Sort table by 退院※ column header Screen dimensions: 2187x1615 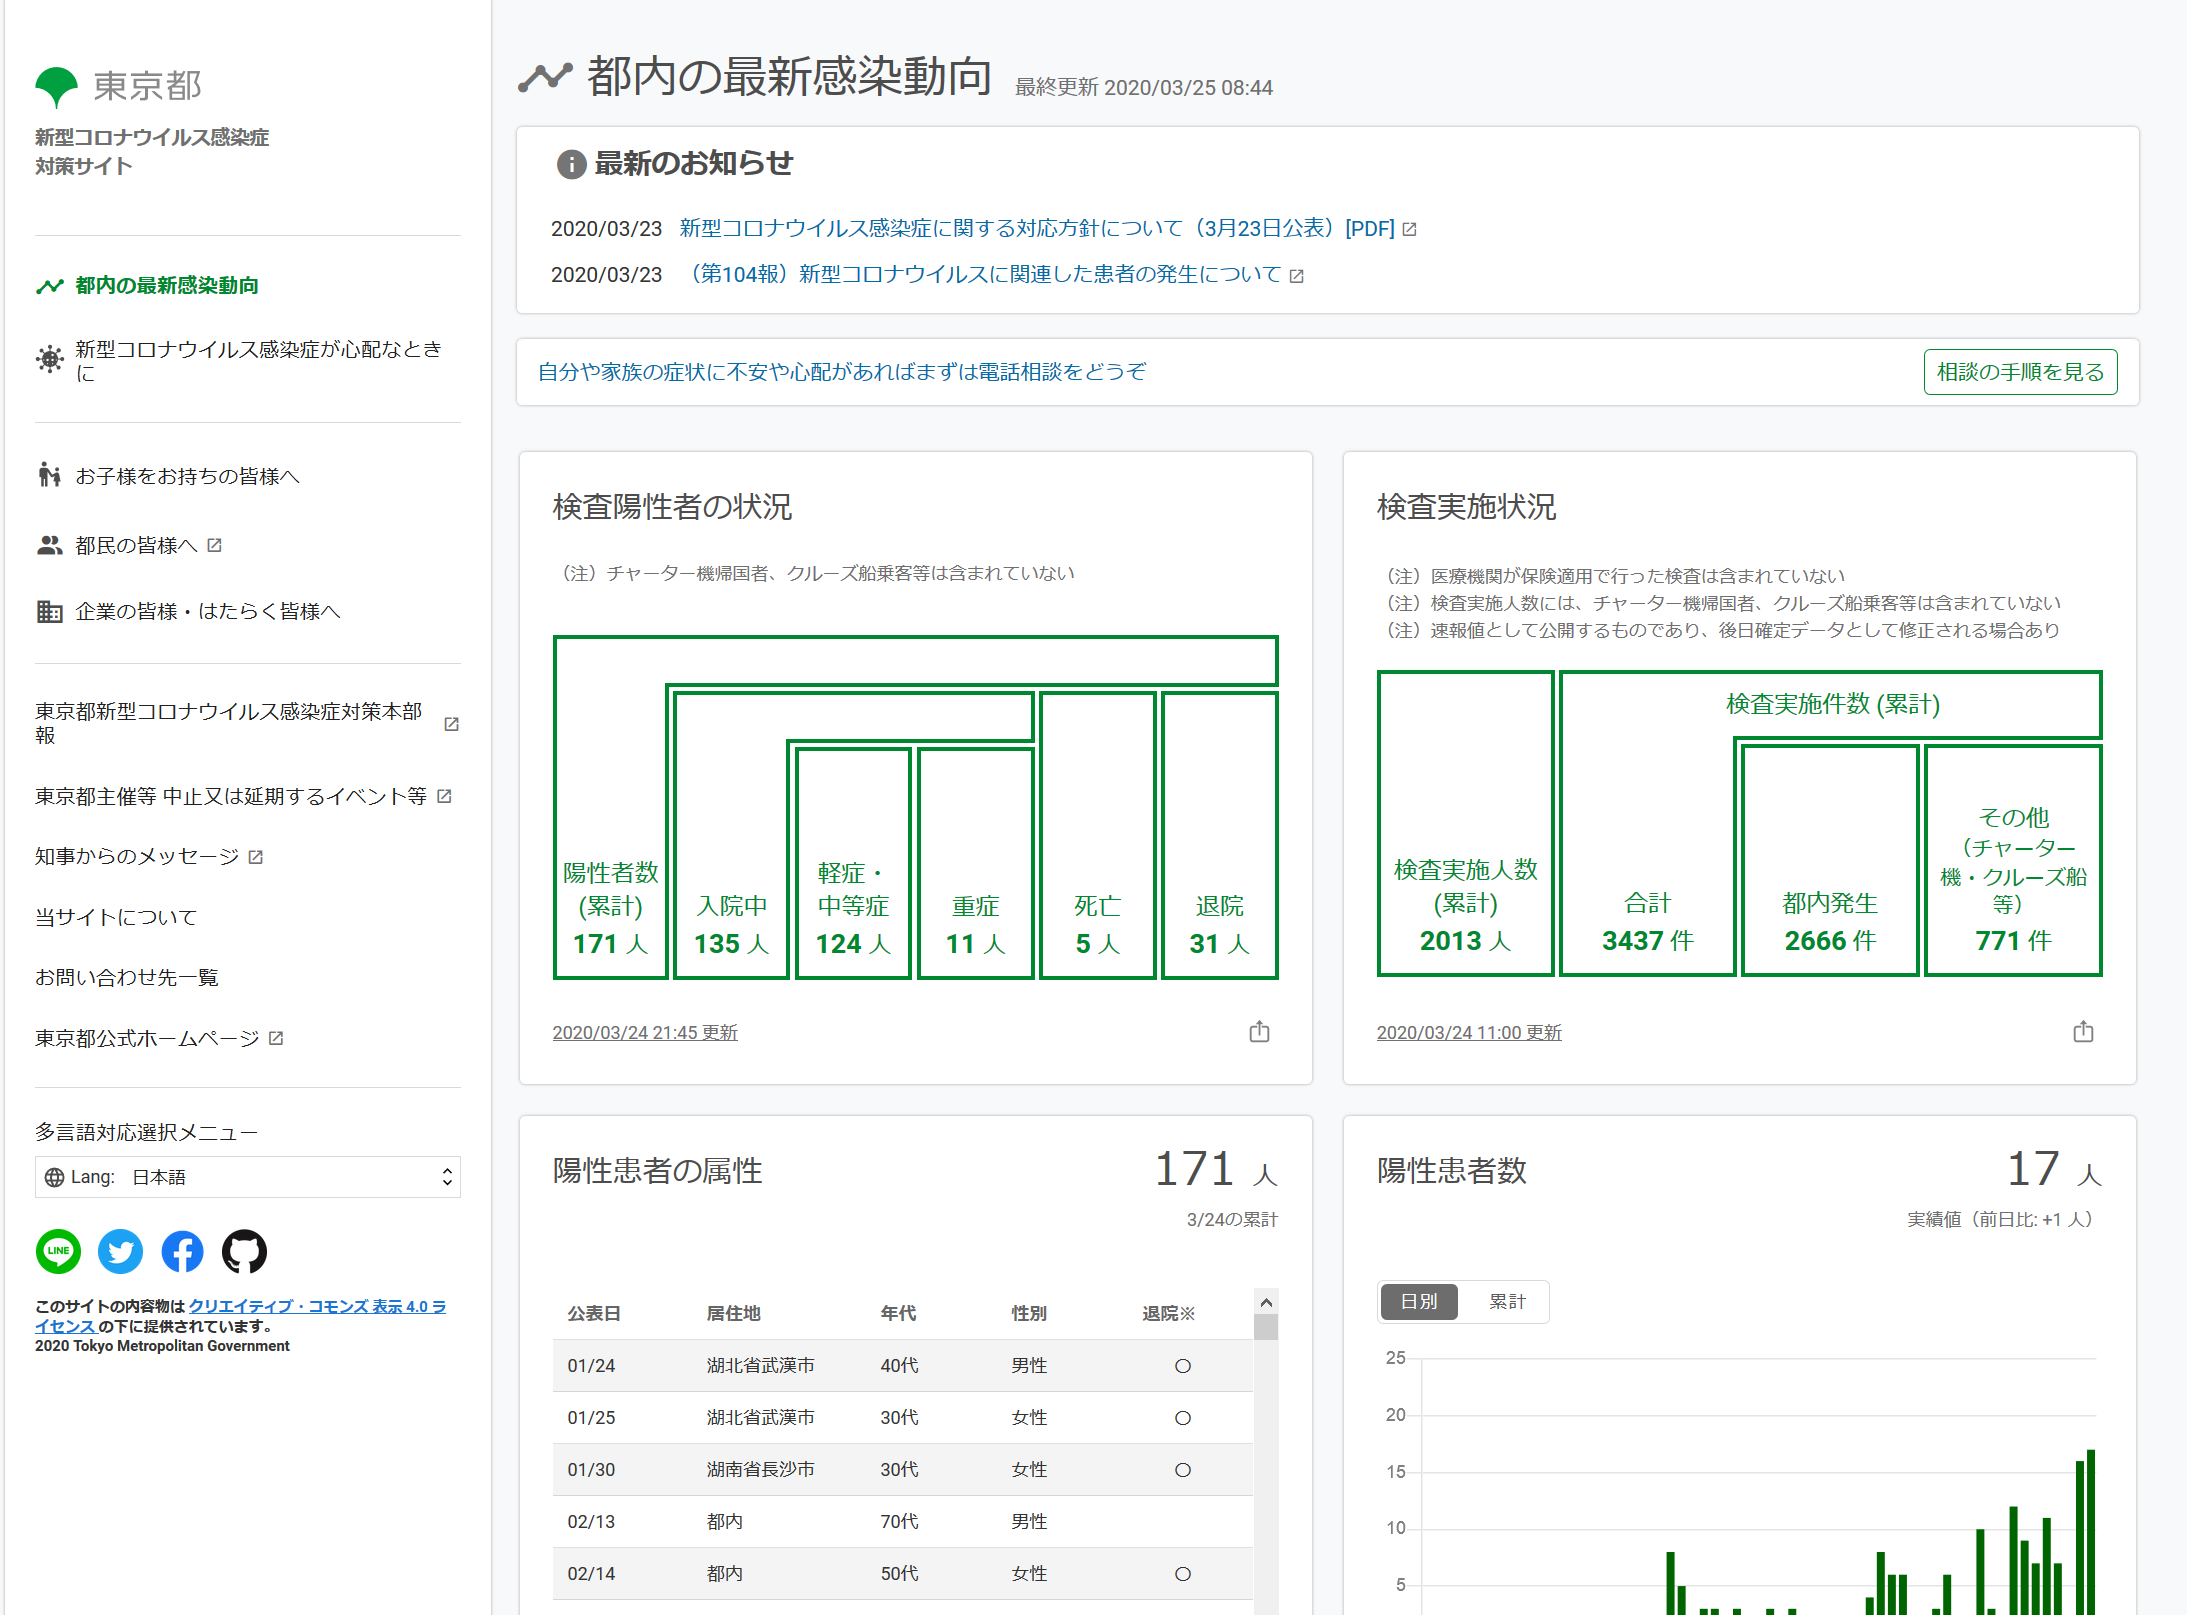(x=1169, y=1314)
